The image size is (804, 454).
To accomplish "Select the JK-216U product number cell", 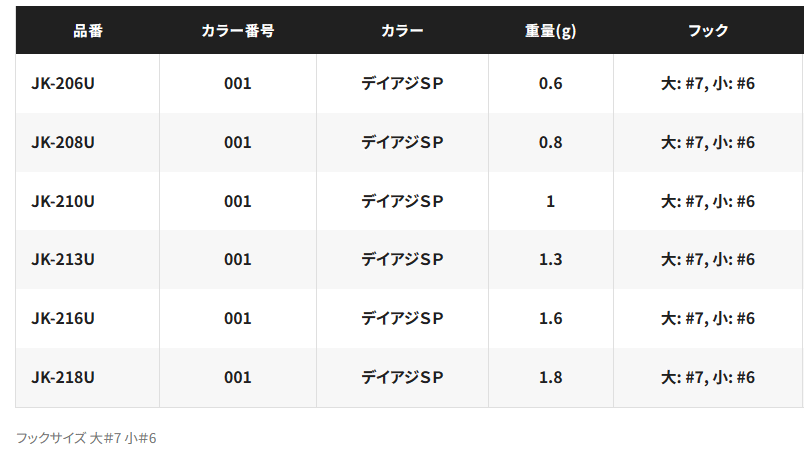I will [88, 319].
